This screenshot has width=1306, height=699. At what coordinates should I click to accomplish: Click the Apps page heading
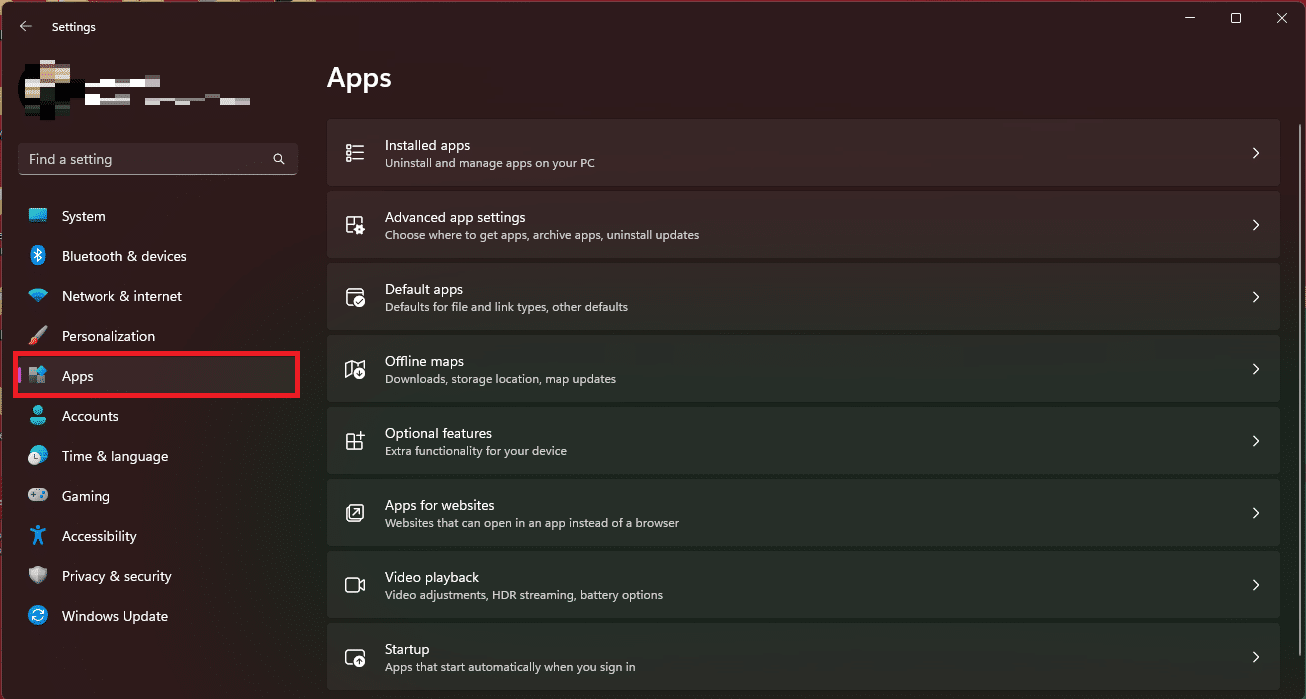tap(359, 78)
